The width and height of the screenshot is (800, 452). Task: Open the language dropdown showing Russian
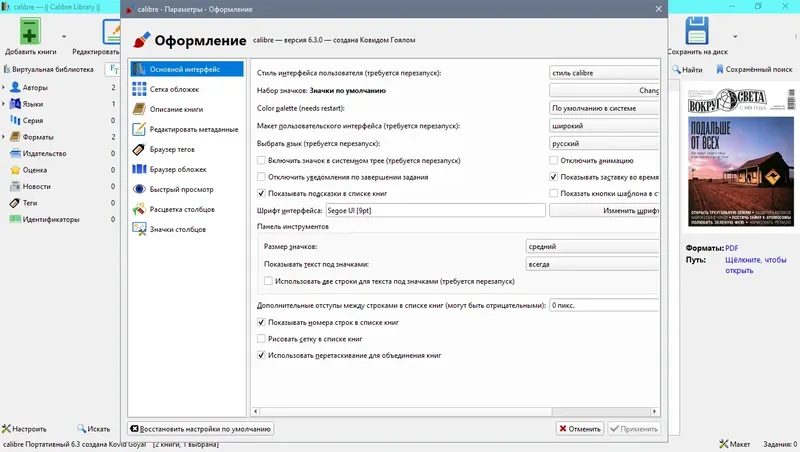pos(604,143)
